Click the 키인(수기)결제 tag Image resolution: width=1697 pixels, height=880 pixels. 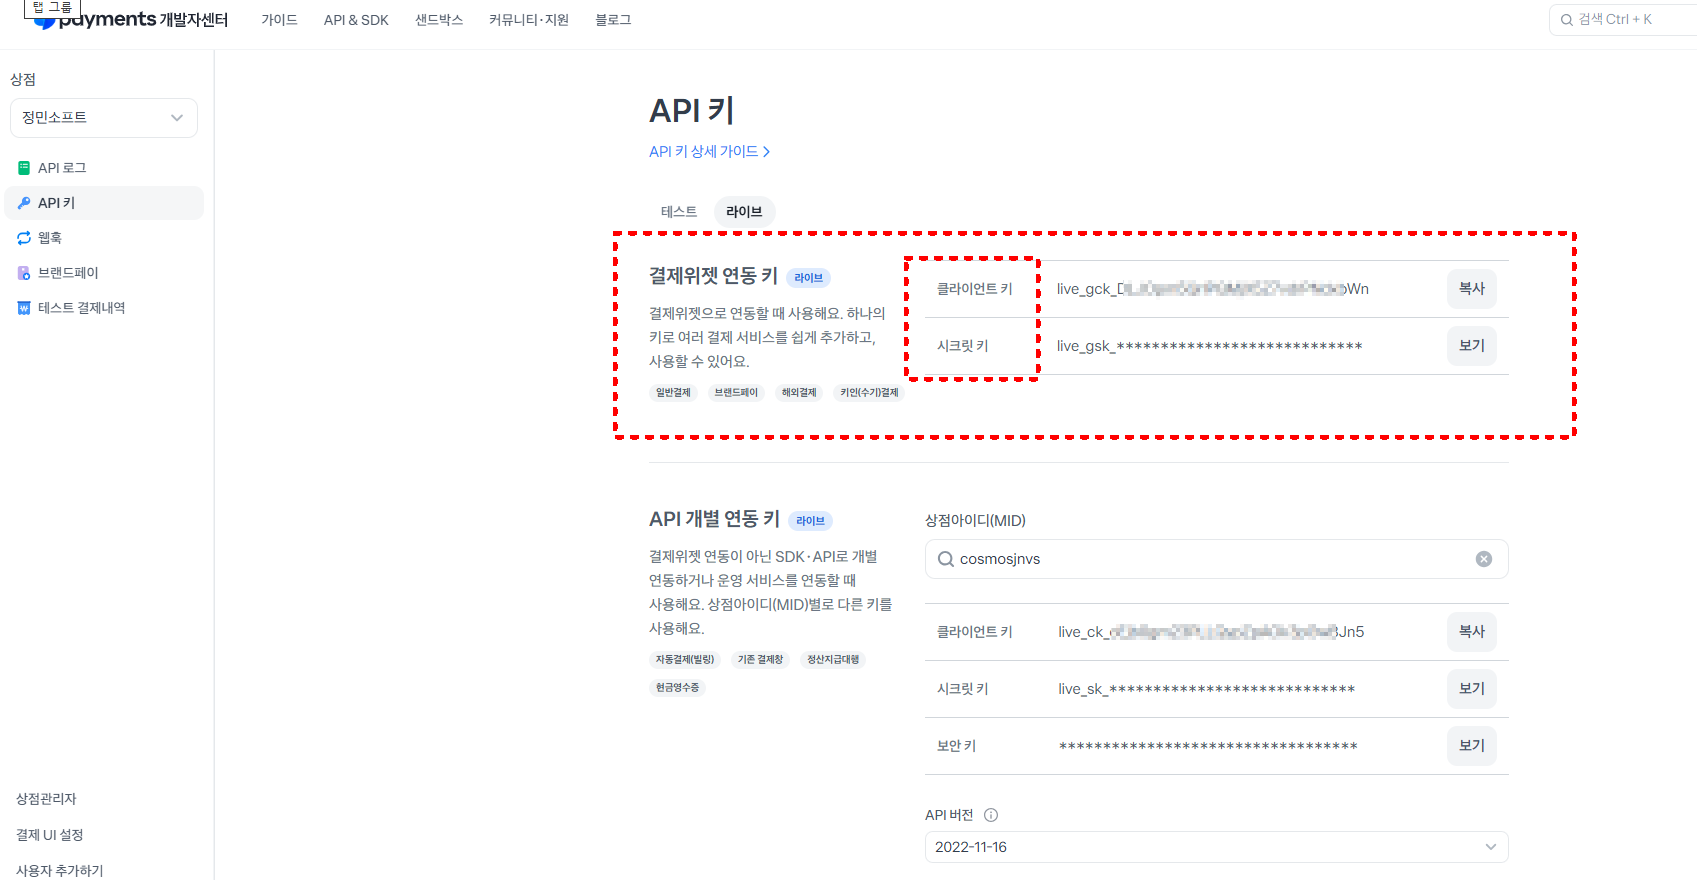tap(869, 393)
